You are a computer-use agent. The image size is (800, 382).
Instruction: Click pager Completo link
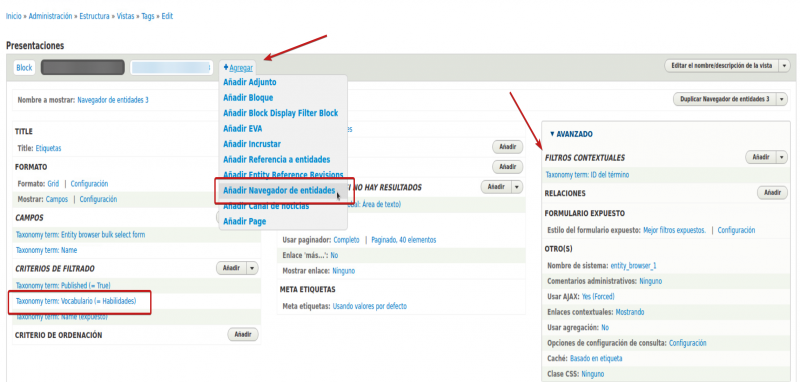(x=346, y=240)
